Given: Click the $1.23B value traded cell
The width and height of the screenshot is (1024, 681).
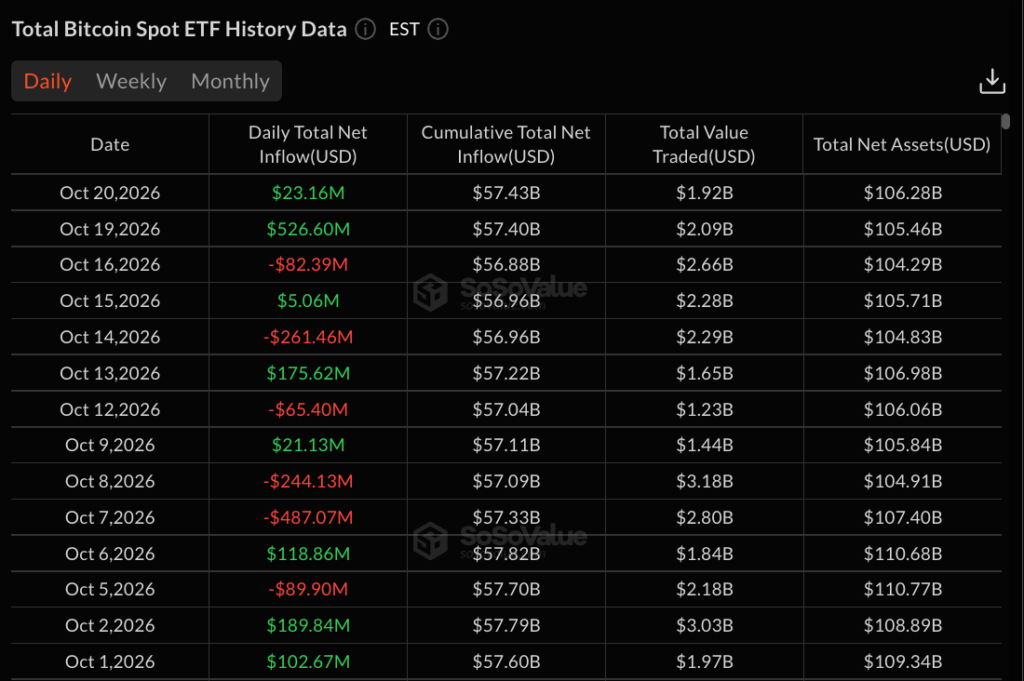Looking at the screenshot, I should (x=704, y=409).
